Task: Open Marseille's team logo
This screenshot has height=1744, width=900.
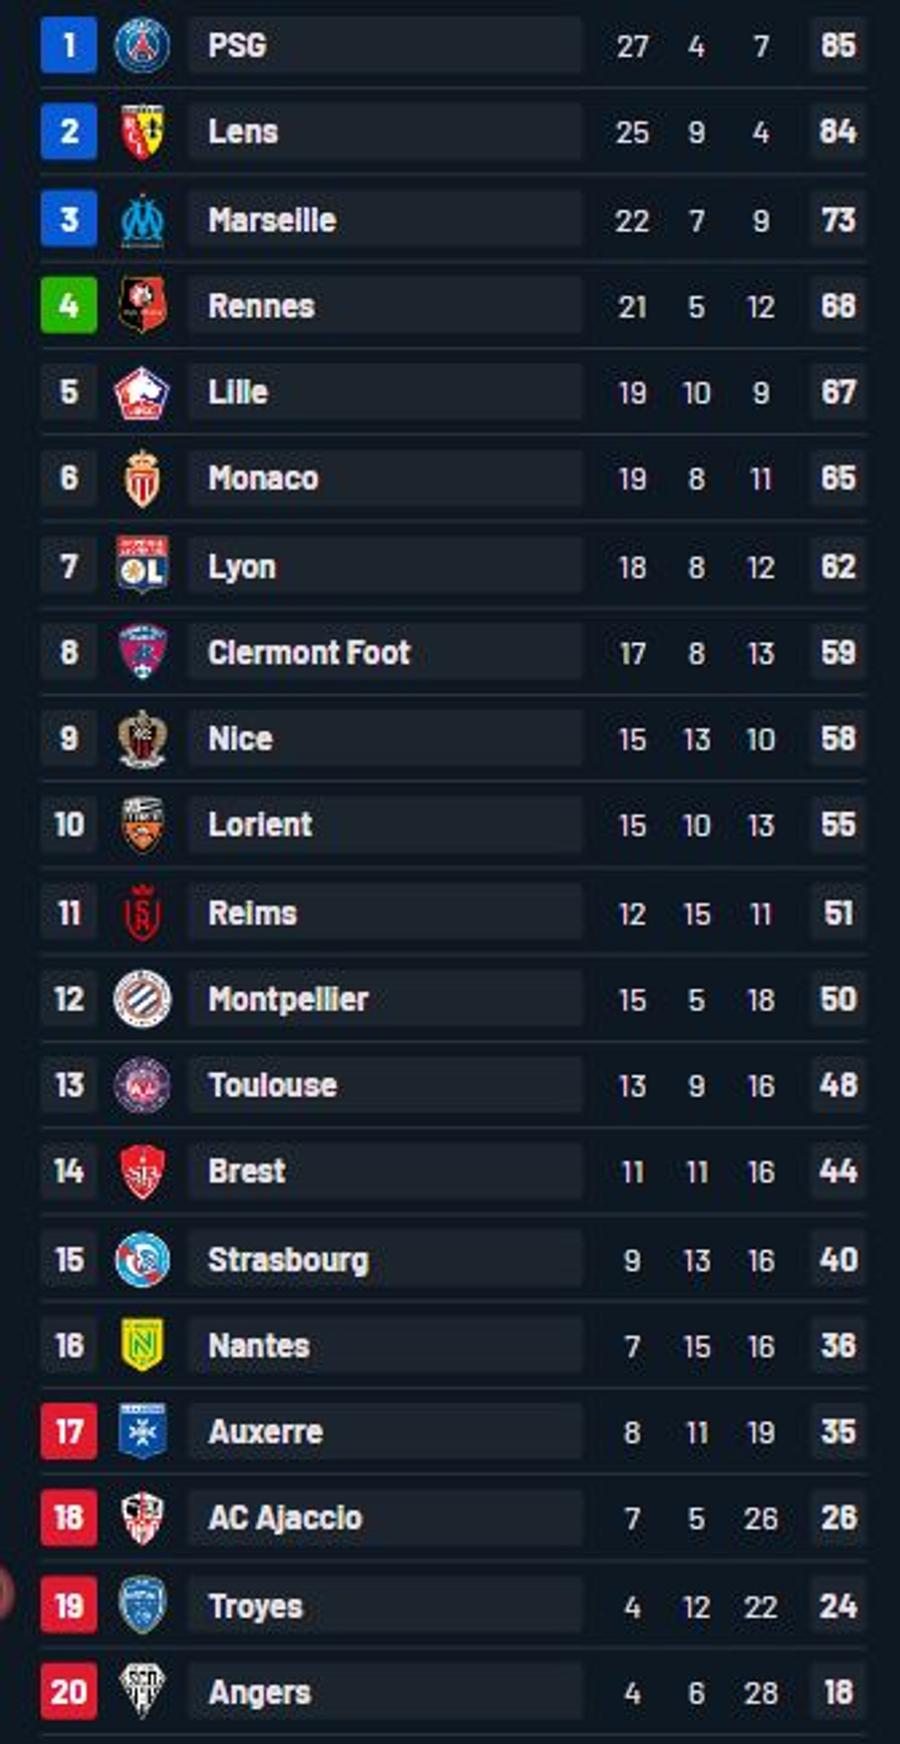Action: pyautogui.click(x=142, y=219)
